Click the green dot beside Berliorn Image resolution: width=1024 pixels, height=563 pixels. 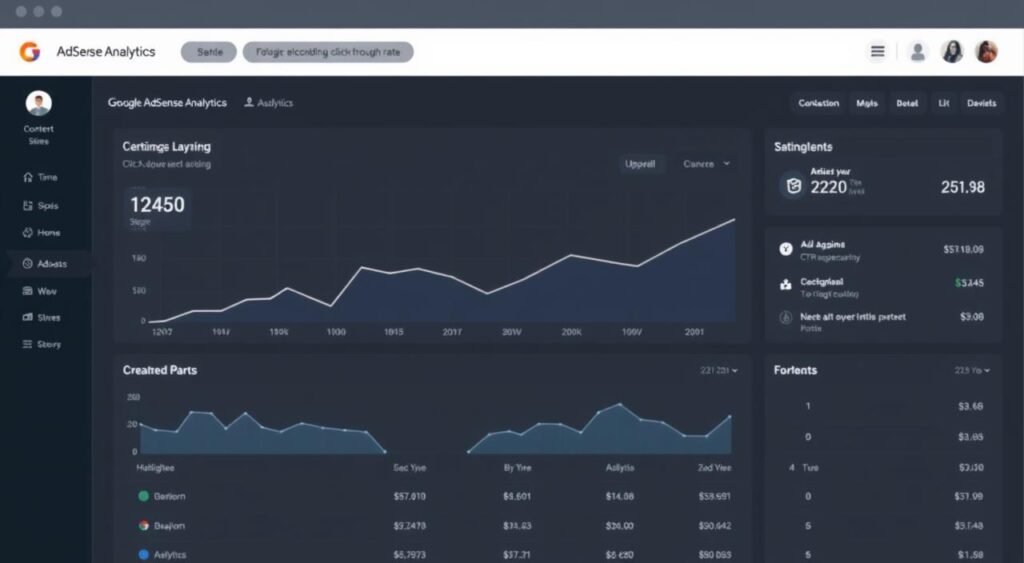(x=143, y=496)
